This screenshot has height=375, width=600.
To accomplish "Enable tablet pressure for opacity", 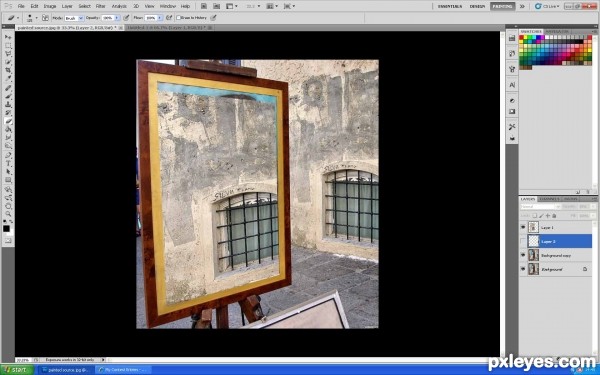I will click(x=126, y=18).
